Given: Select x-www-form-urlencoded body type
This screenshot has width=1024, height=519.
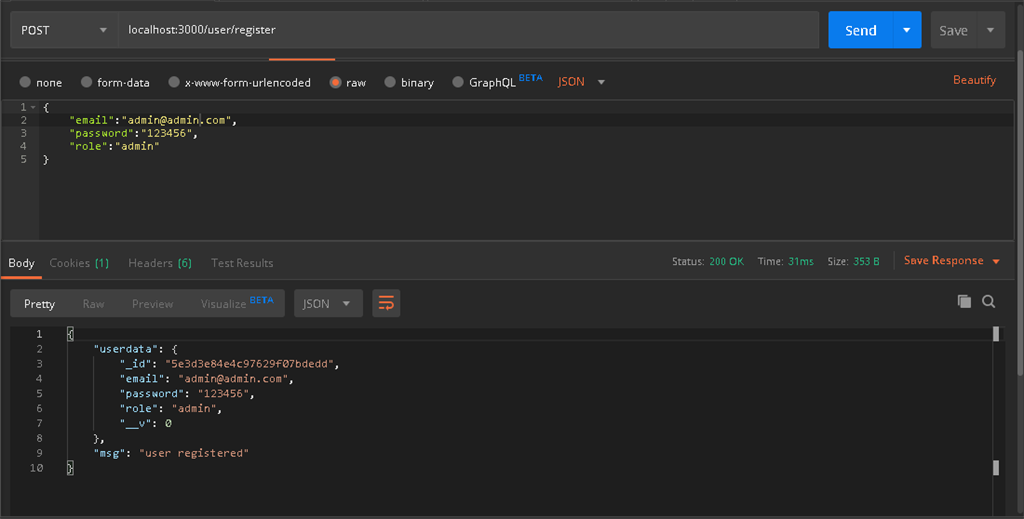Looking at the screenshot, I should 175,82.
